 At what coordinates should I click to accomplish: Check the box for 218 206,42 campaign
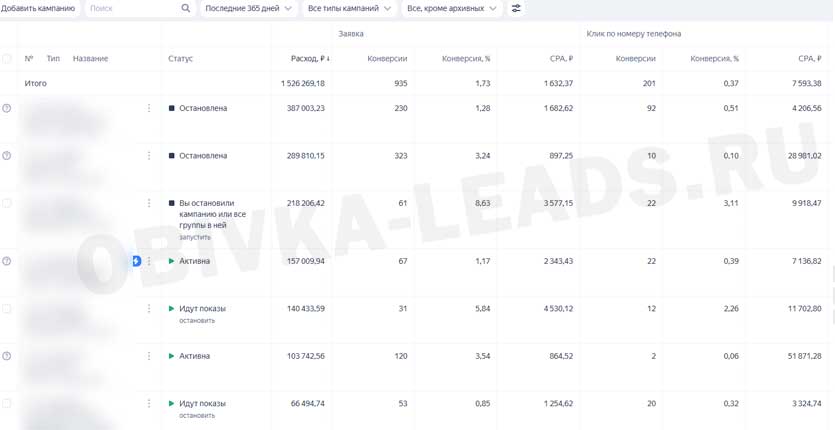(x=7, y=203)
